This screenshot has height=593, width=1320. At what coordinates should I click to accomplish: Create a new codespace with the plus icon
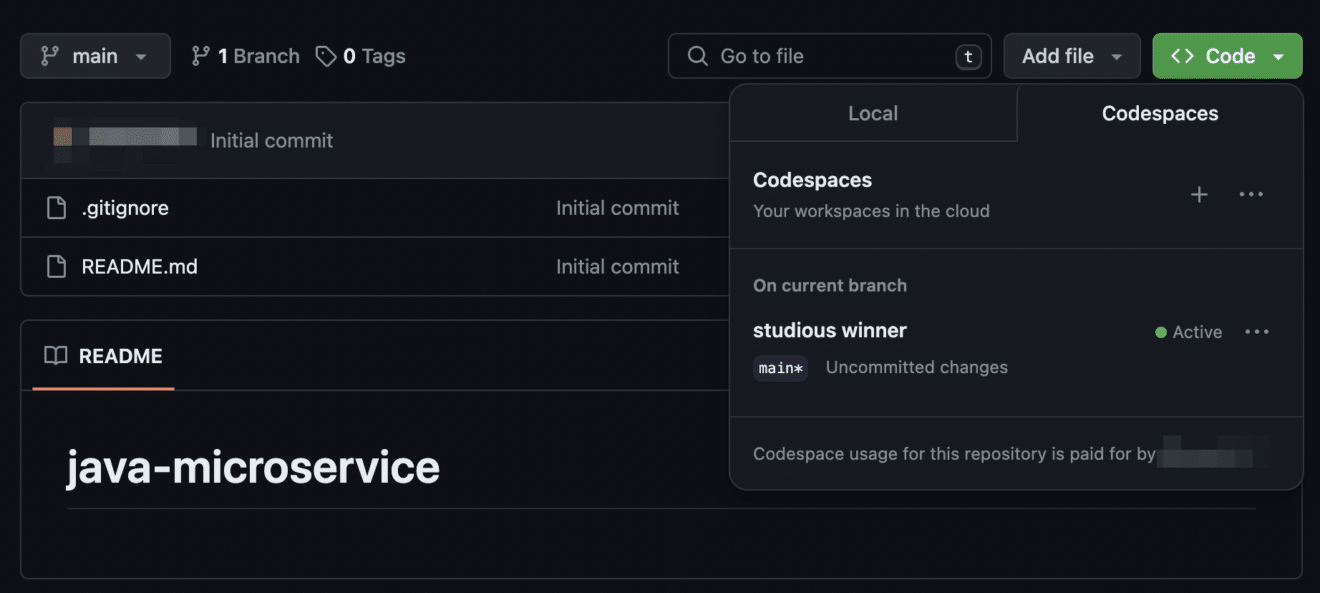tap(1199, 195)
